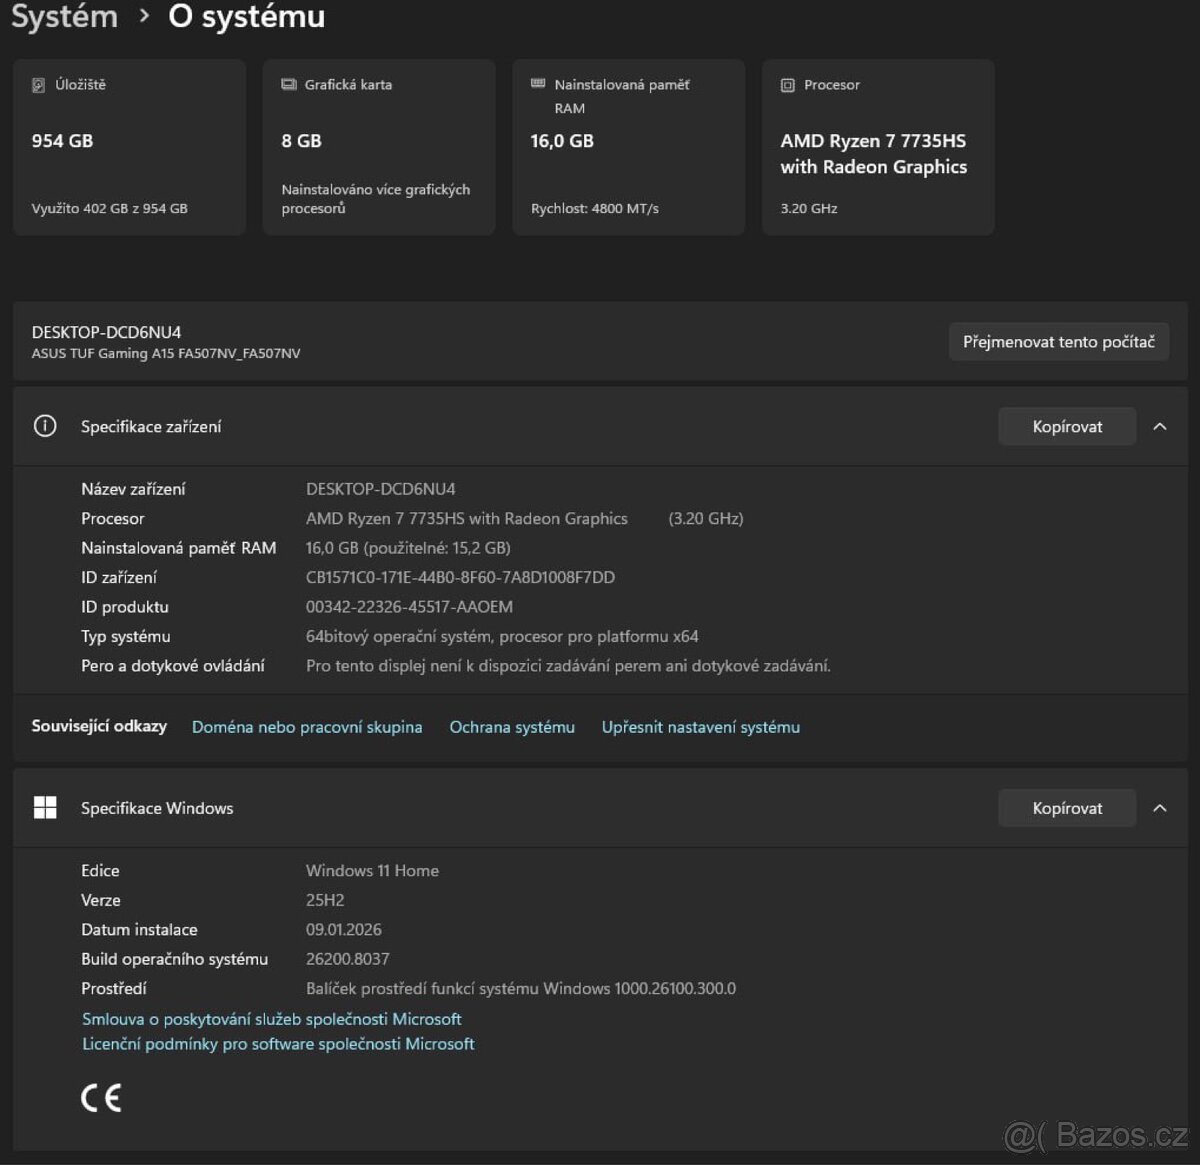Image resolution: width=1200 pixels, height=1165 pixels.
Task: Collapse the Specifikace Windows section
Action: click(x=1160, y=808)
